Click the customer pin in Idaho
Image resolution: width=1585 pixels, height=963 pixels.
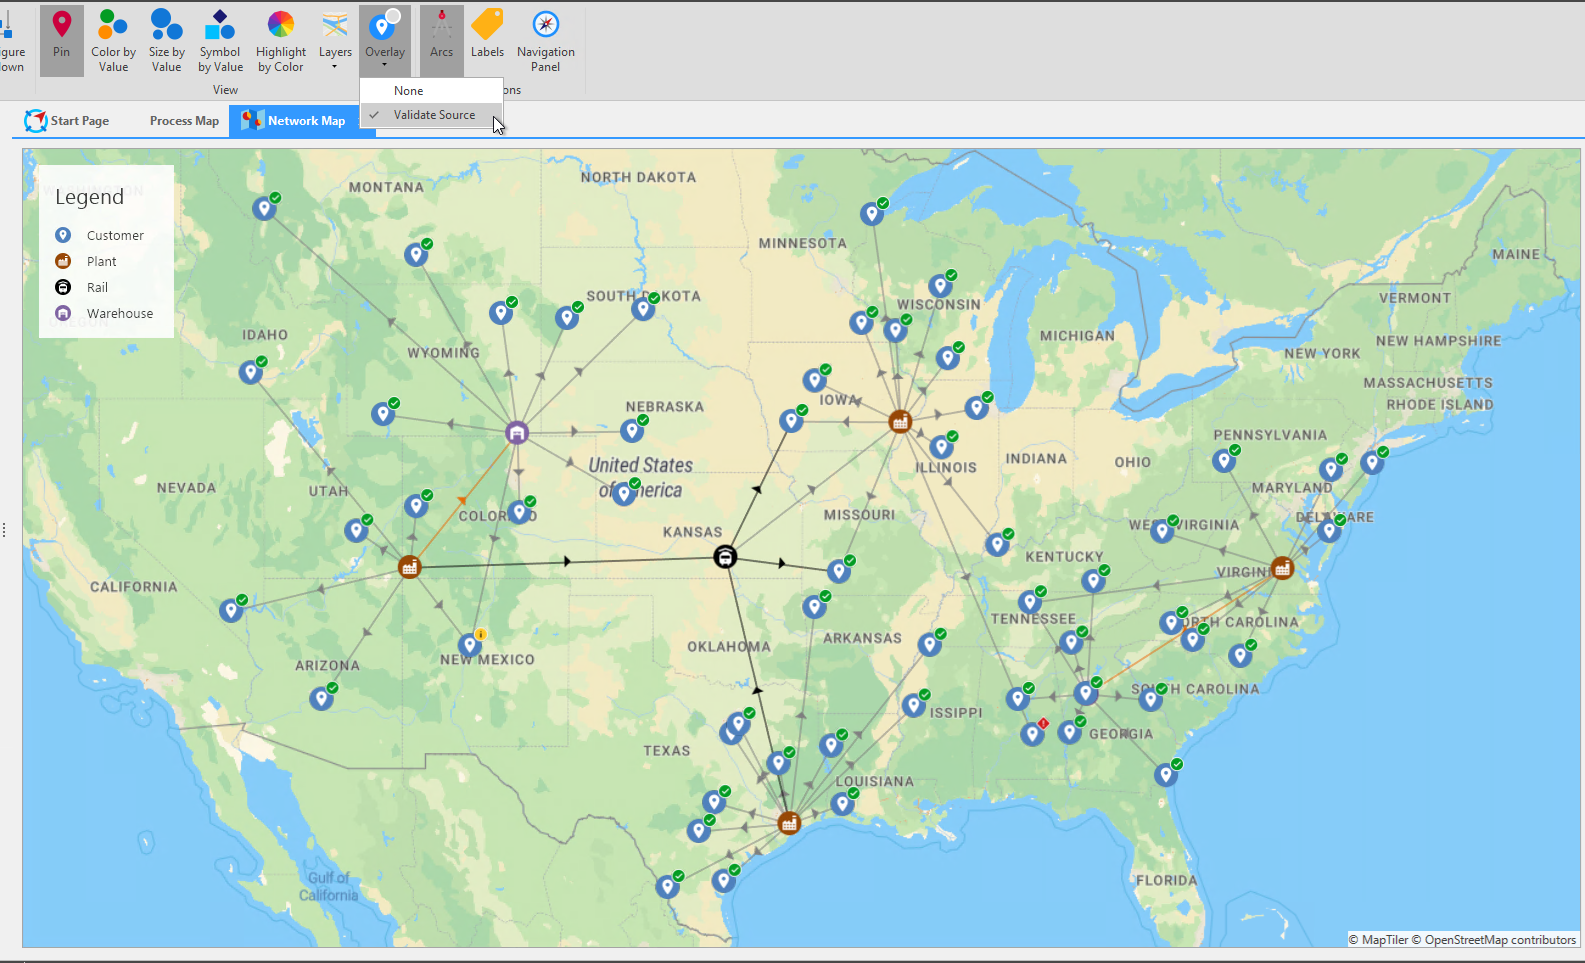[x=251, y=371]
